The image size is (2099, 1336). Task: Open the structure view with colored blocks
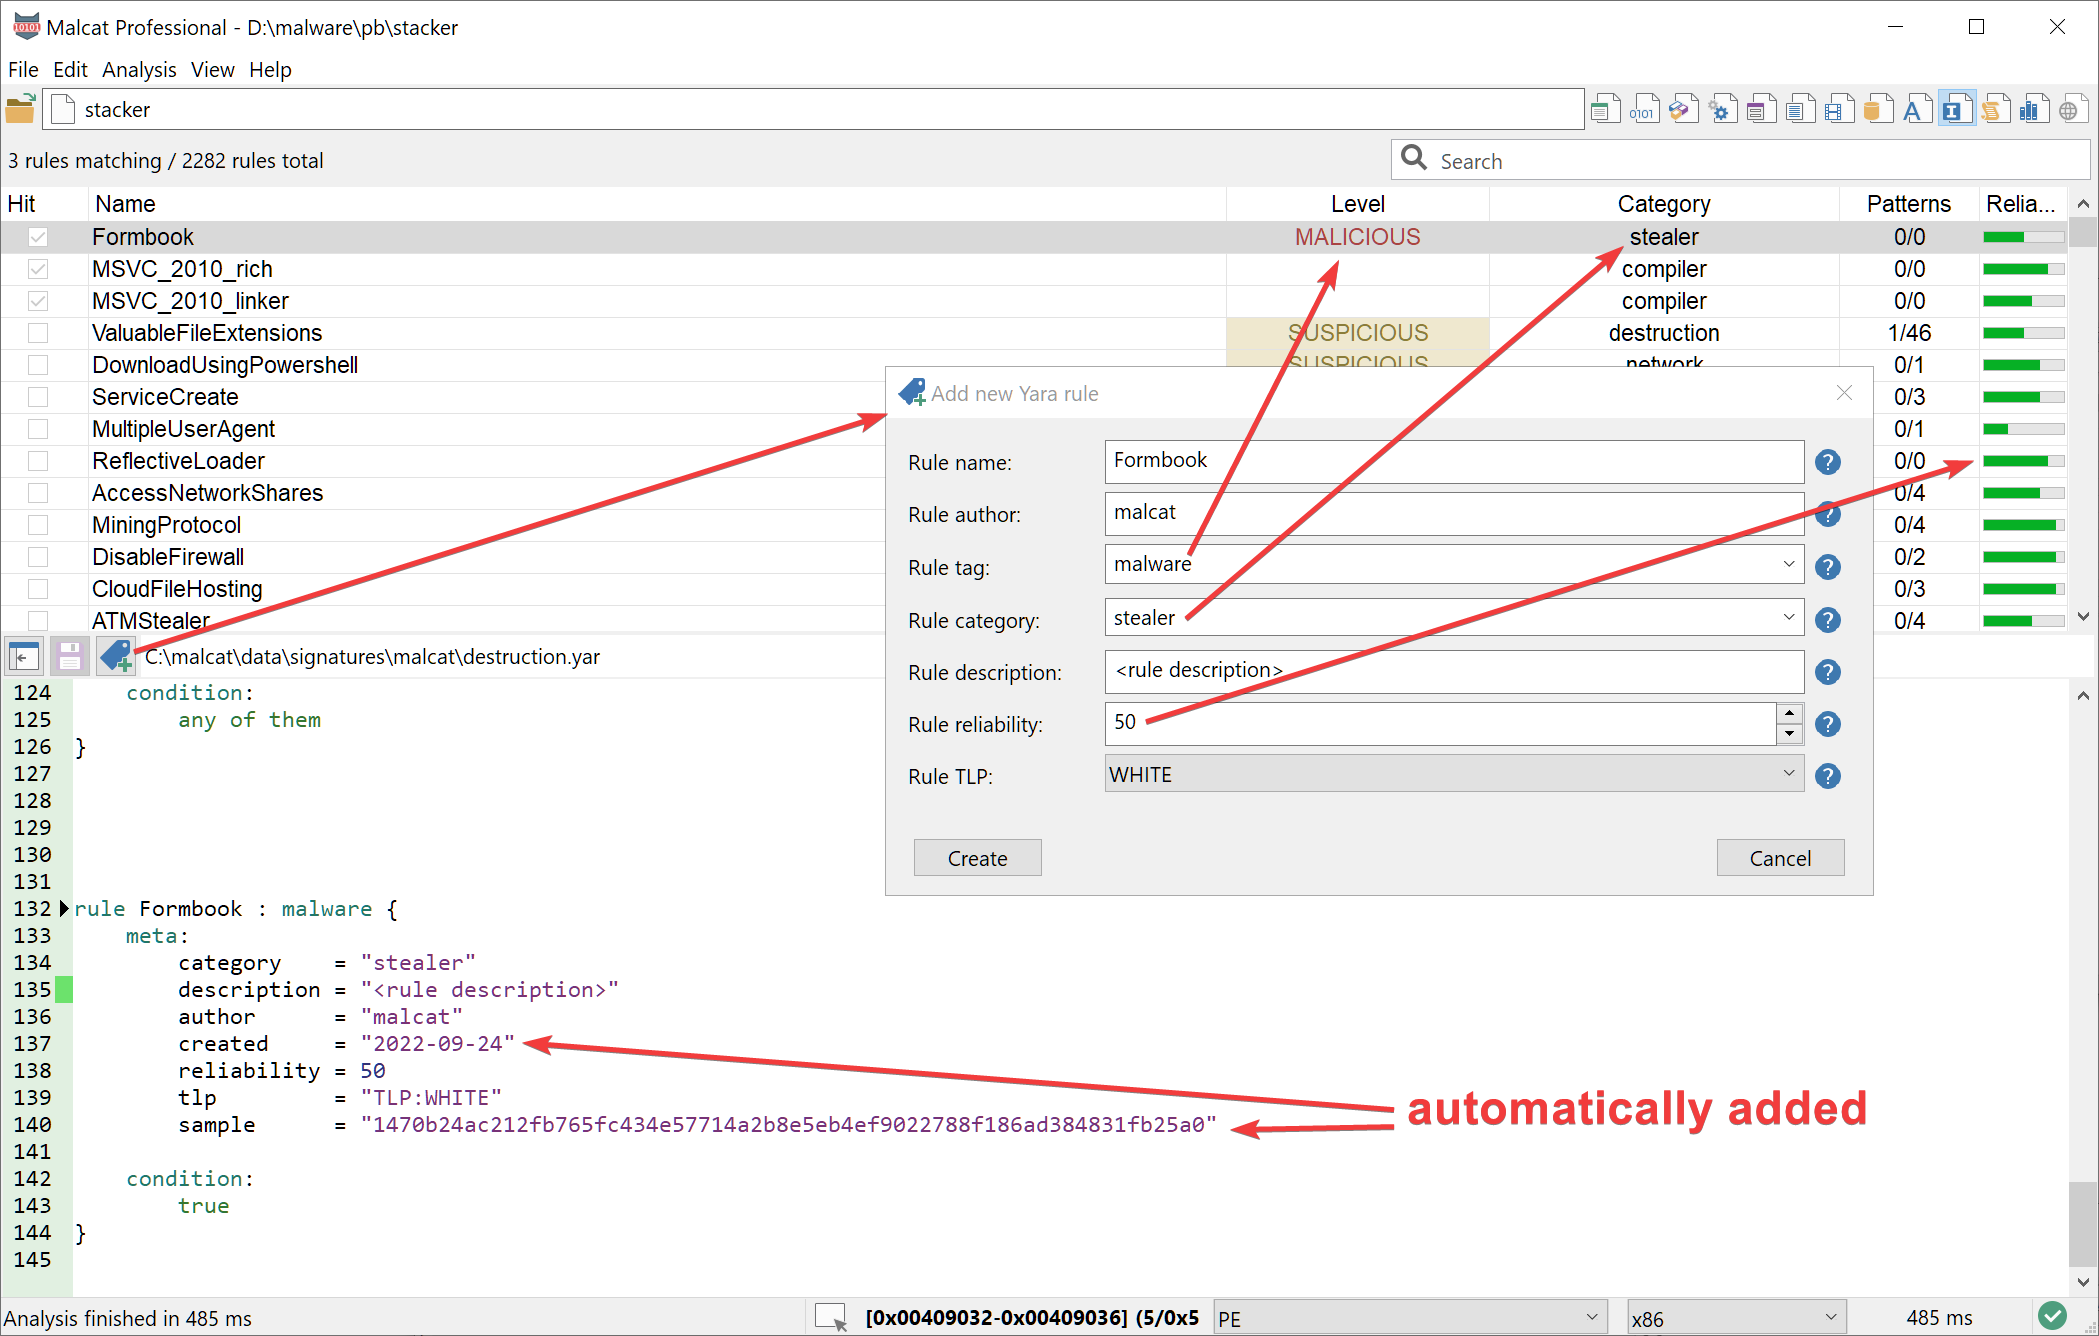point(1683,109)
